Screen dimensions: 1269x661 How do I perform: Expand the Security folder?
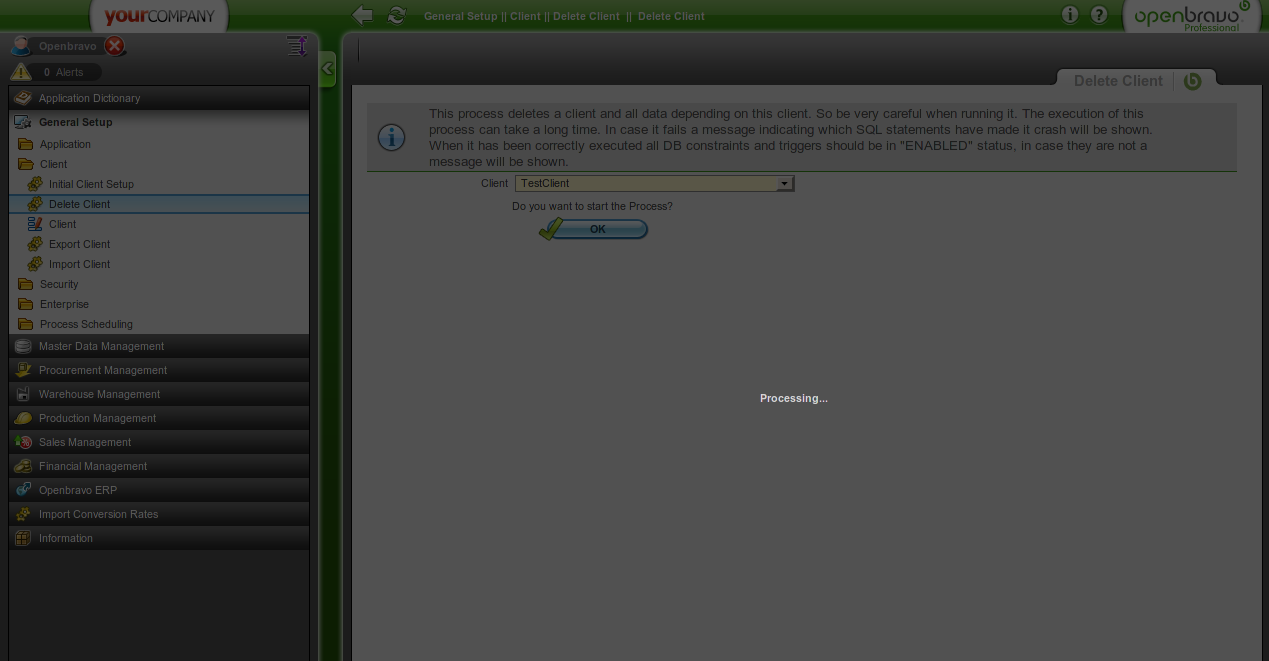pos(59,284)
